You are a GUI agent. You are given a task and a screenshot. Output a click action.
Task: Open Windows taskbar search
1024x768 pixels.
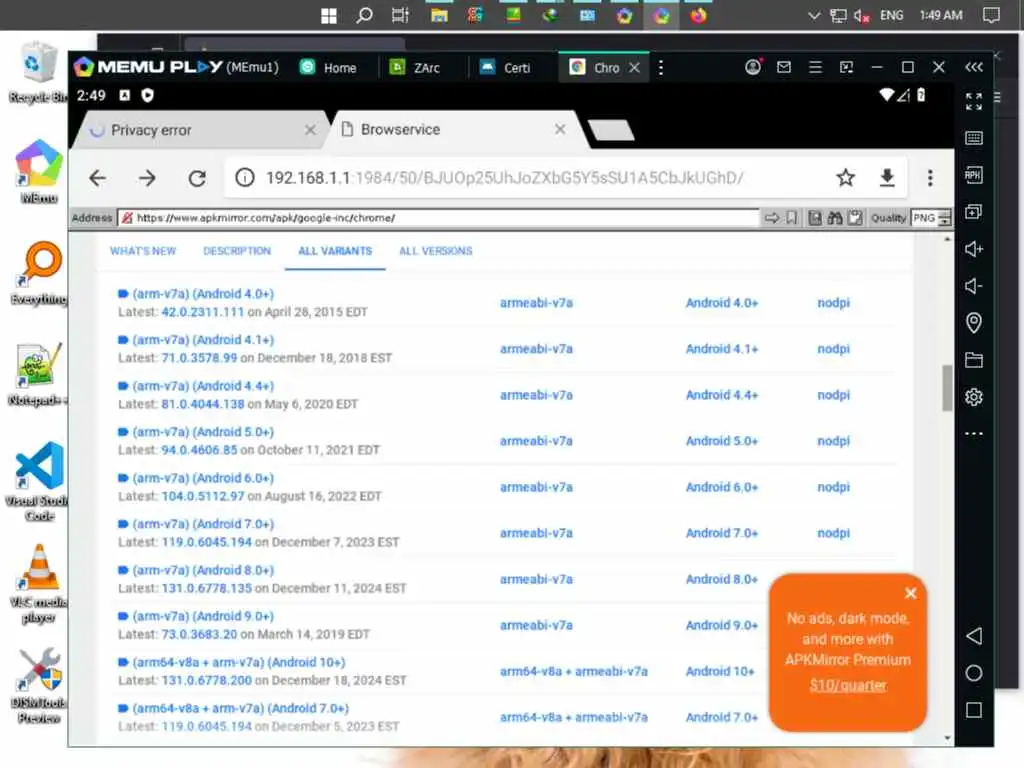point(364,15)
